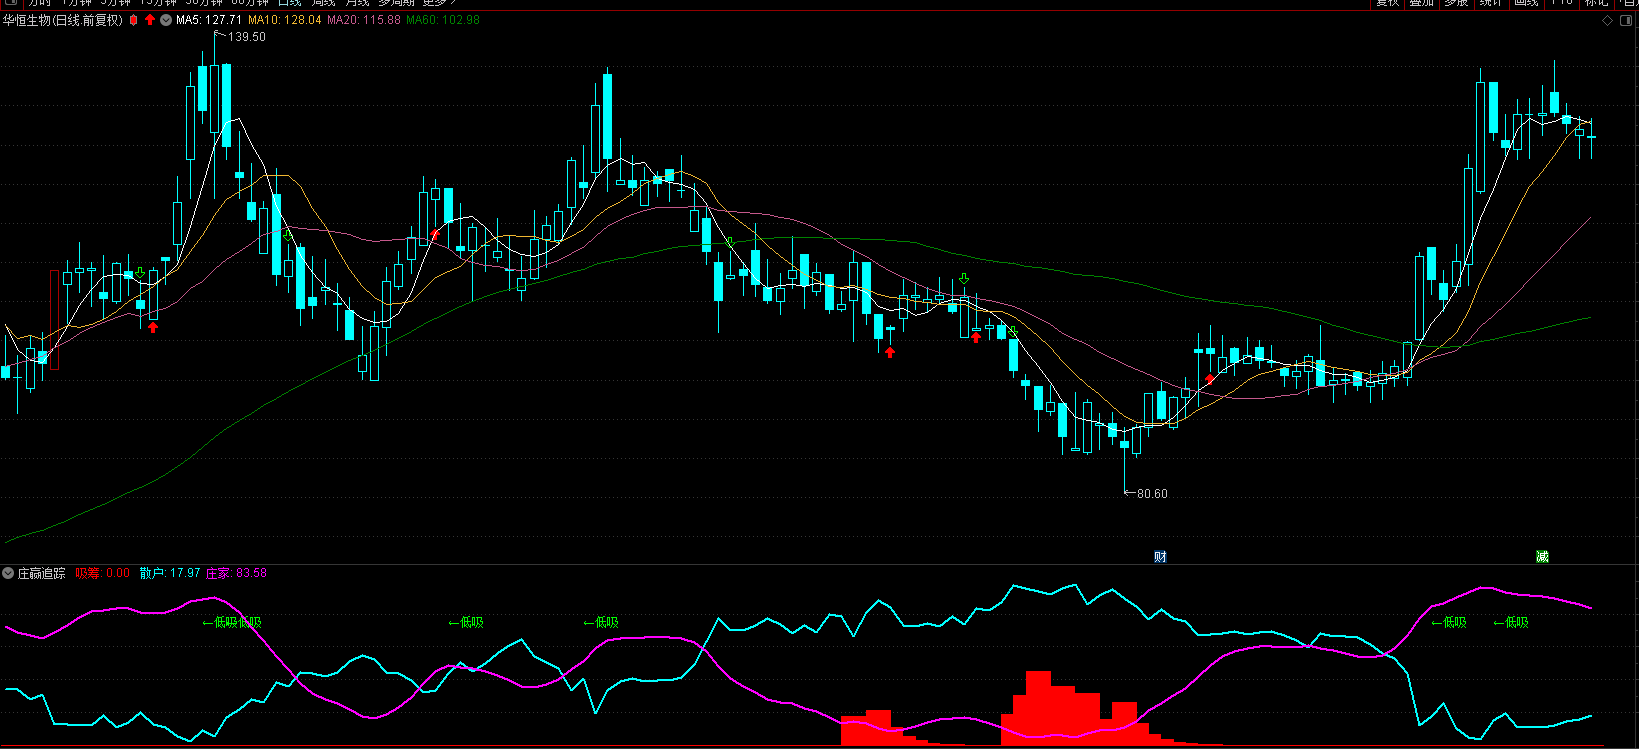
Task: Click the 80.60 low price label
Action: pyautogui.click(x=1152, y=493)
